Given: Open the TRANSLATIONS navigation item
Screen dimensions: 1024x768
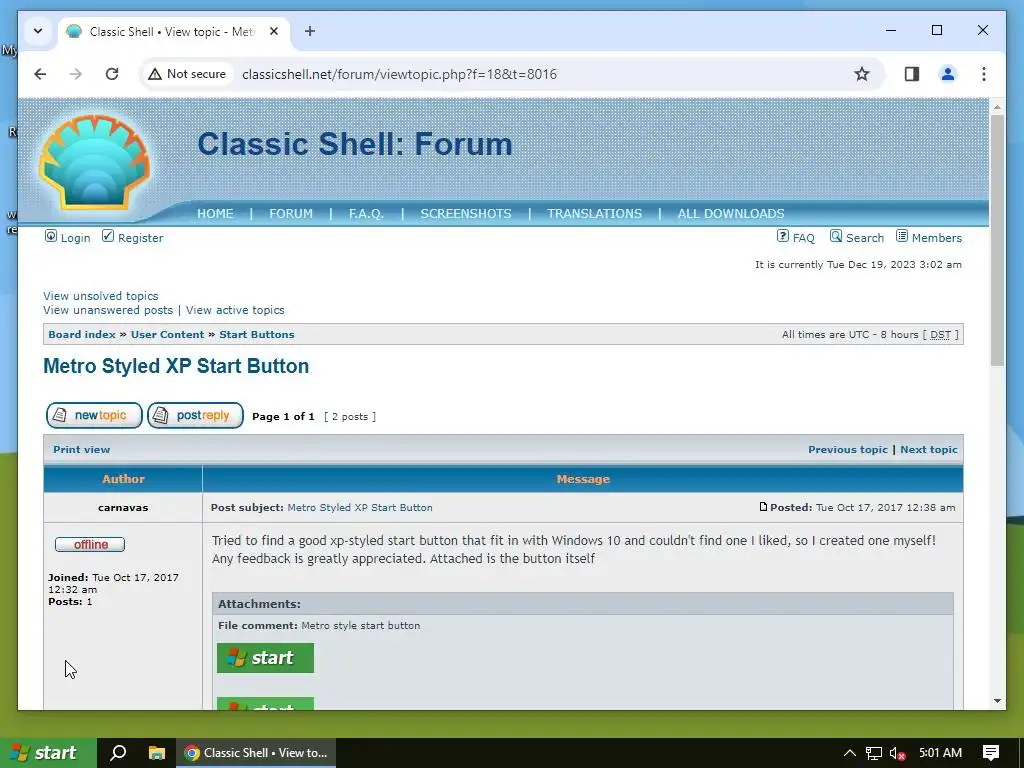Looking at the screenshot, I should pos(594,214).
